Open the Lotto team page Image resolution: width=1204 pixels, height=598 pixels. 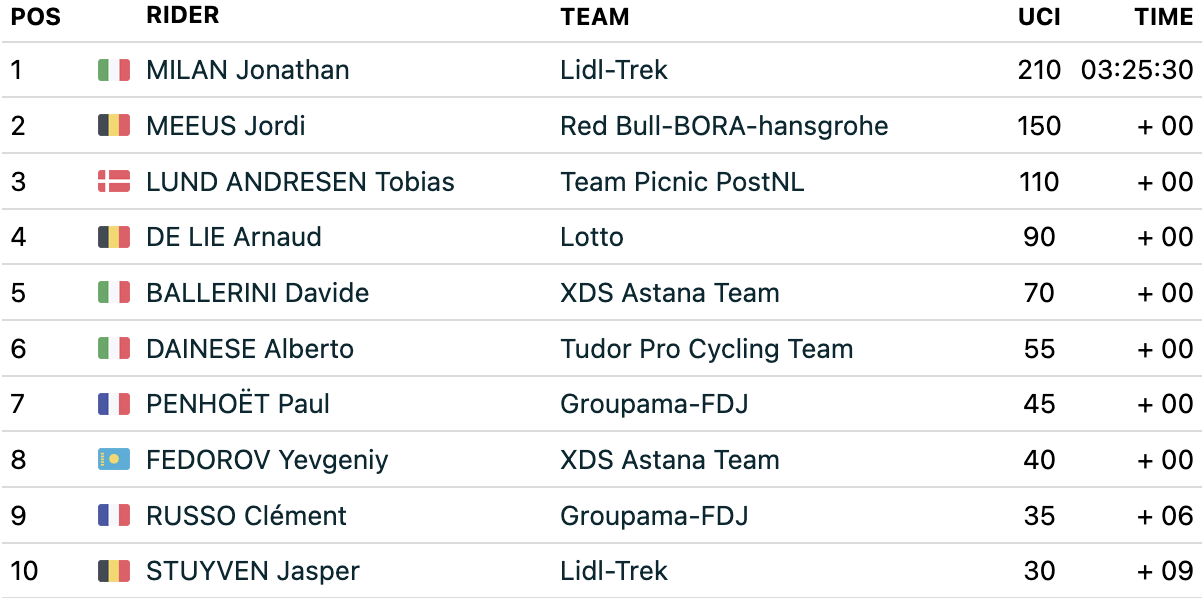coord(592,237)
